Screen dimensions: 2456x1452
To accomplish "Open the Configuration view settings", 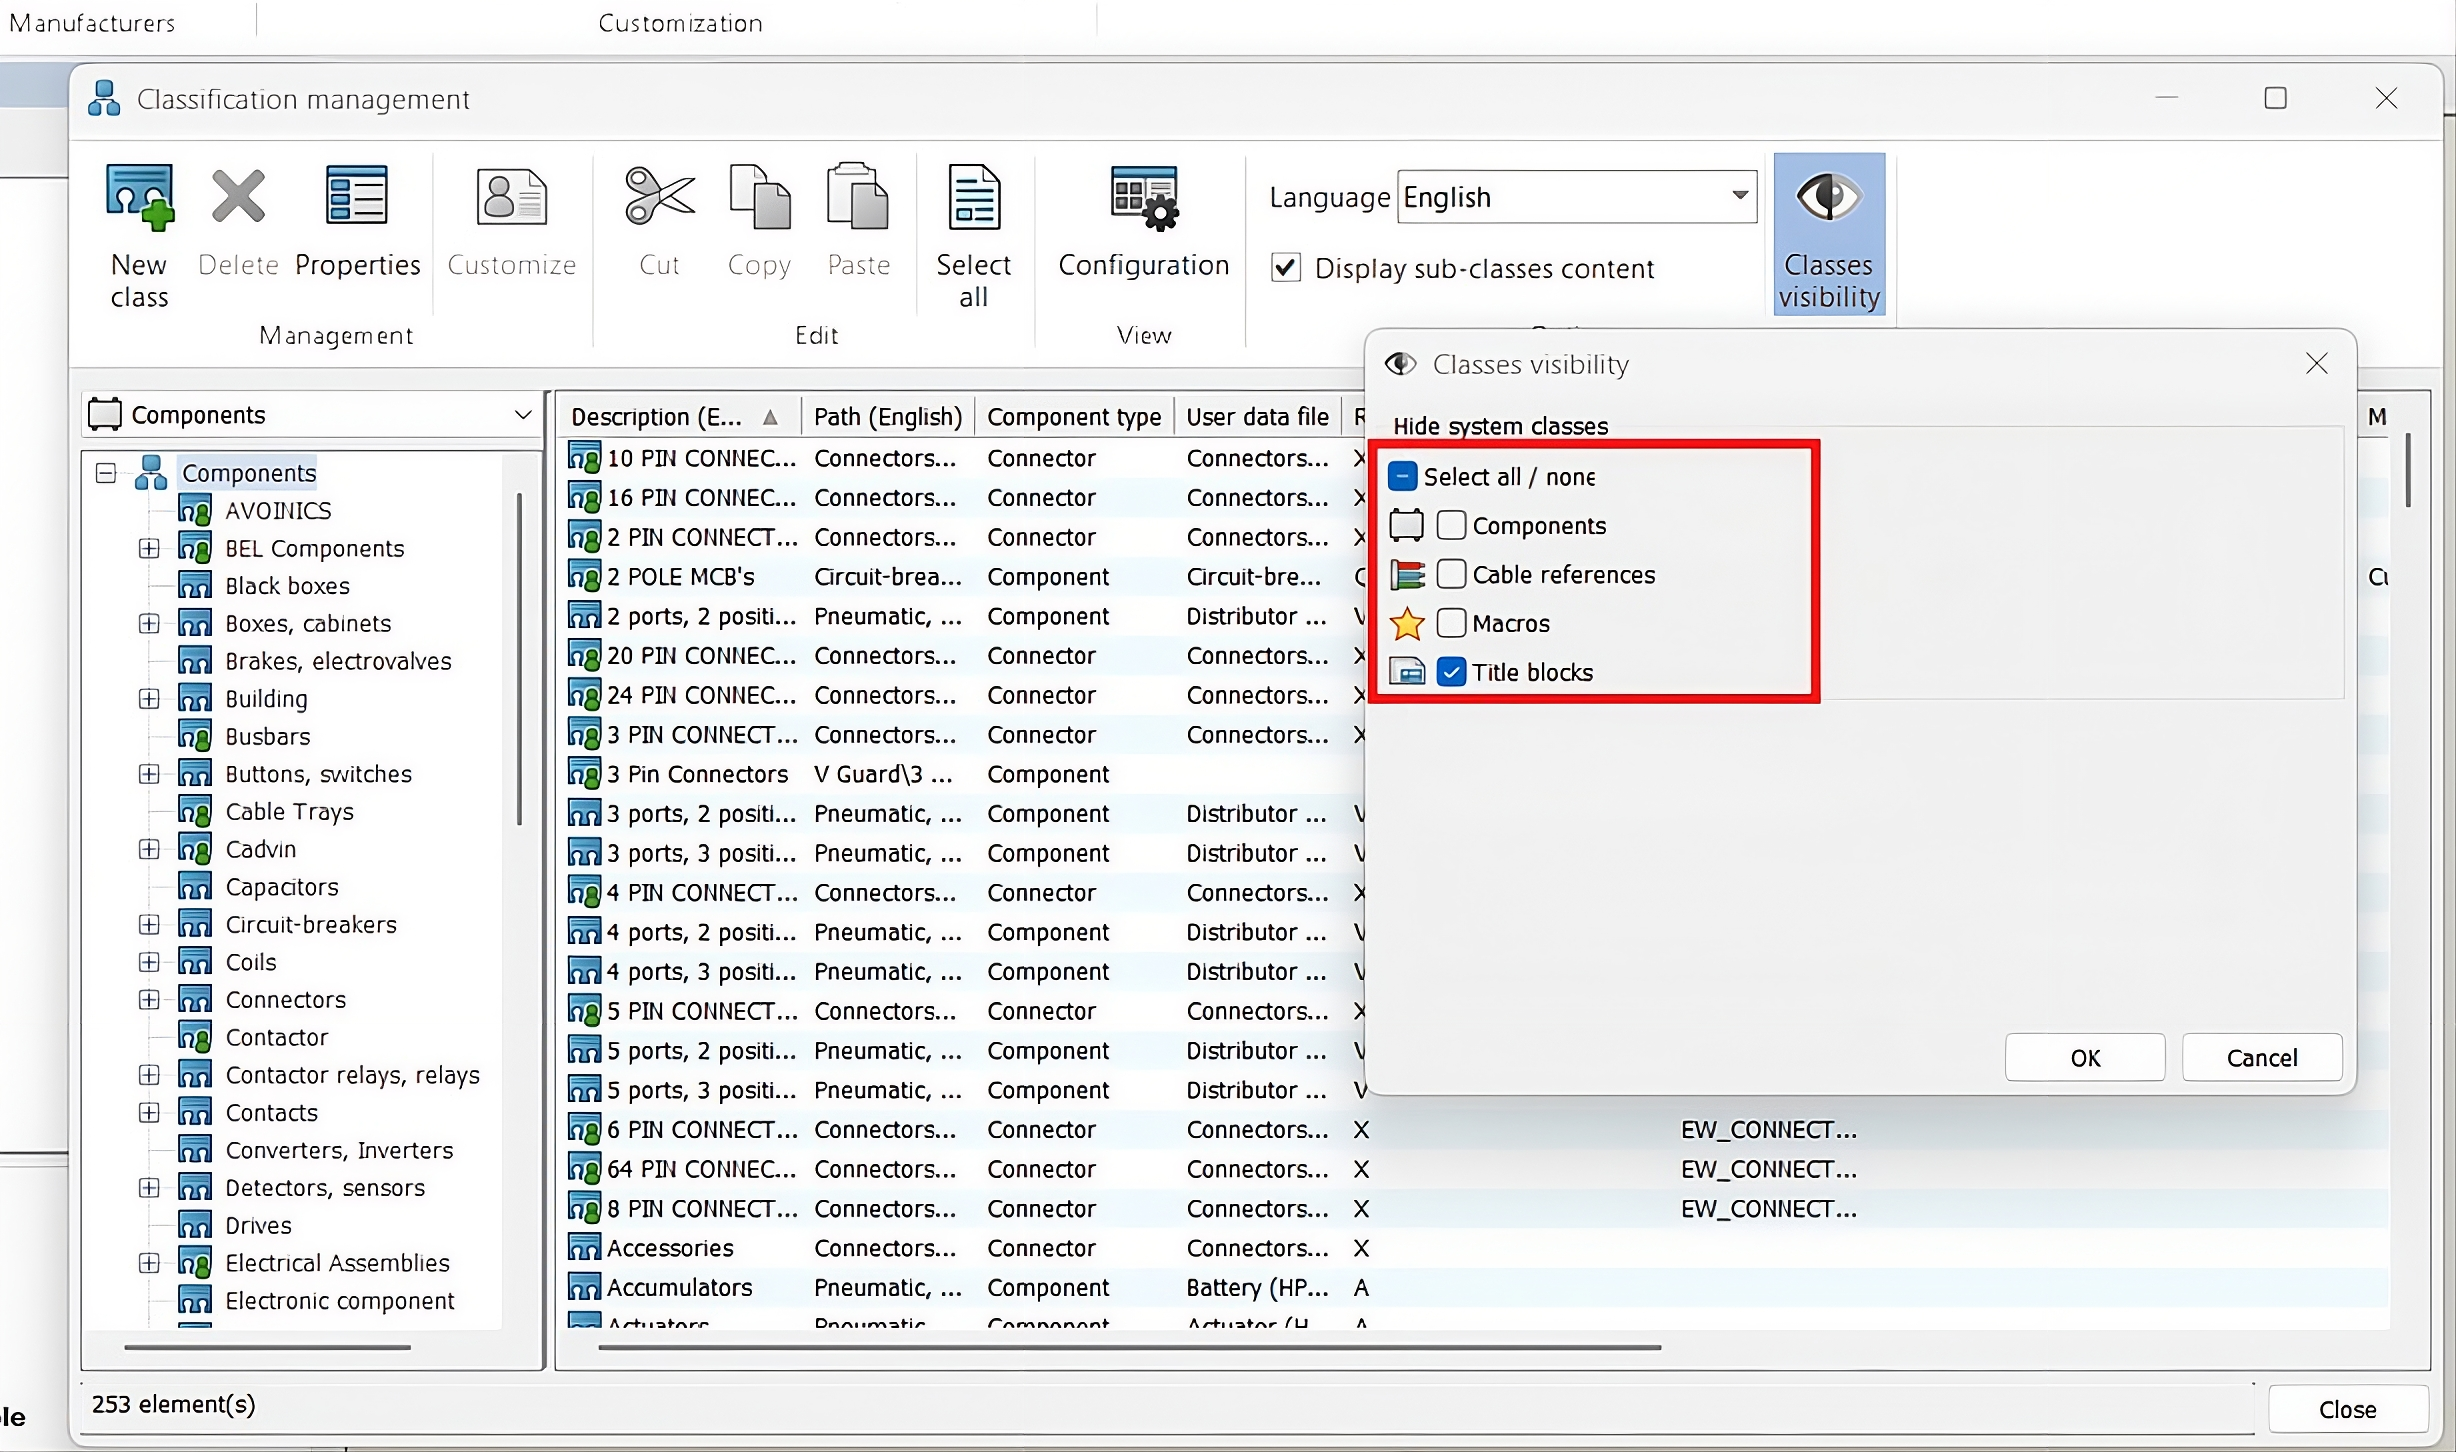I will (1144, 198).
